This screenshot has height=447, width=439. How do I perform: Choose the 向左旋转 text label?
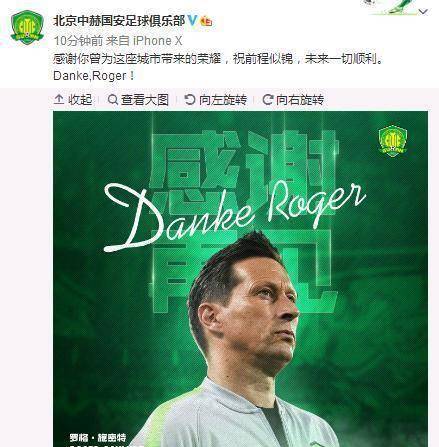[x=223, y=99]
